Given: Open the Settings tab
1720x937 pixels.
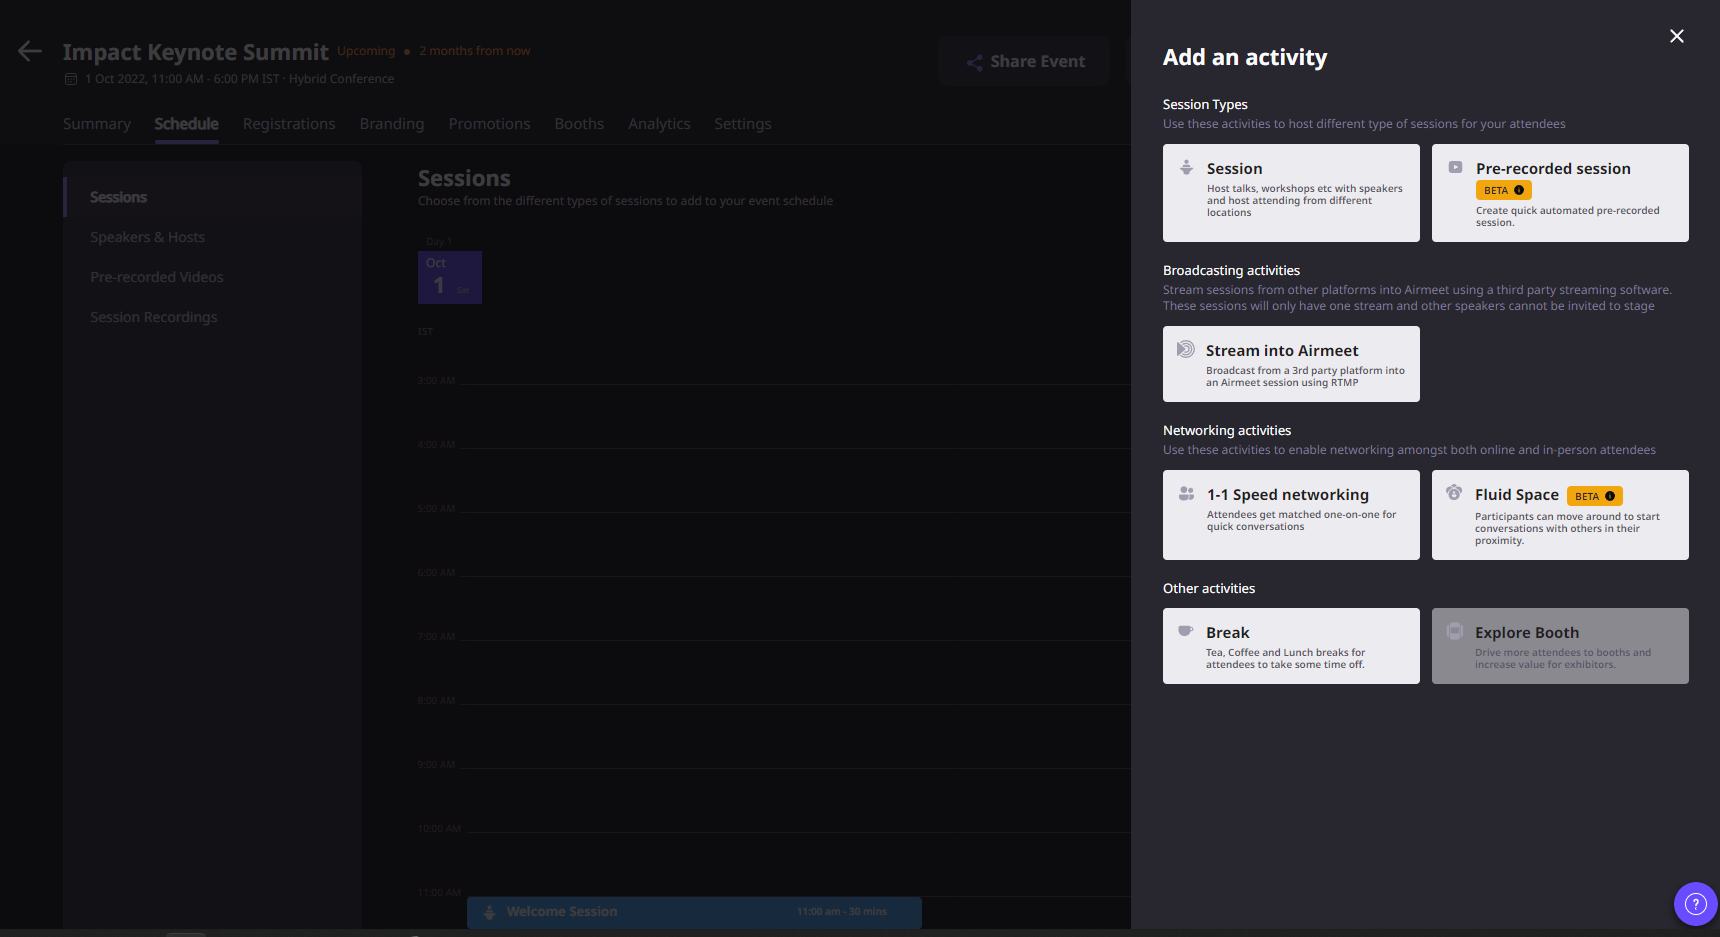Looking at the screenshot, I should tap(742, 124).
